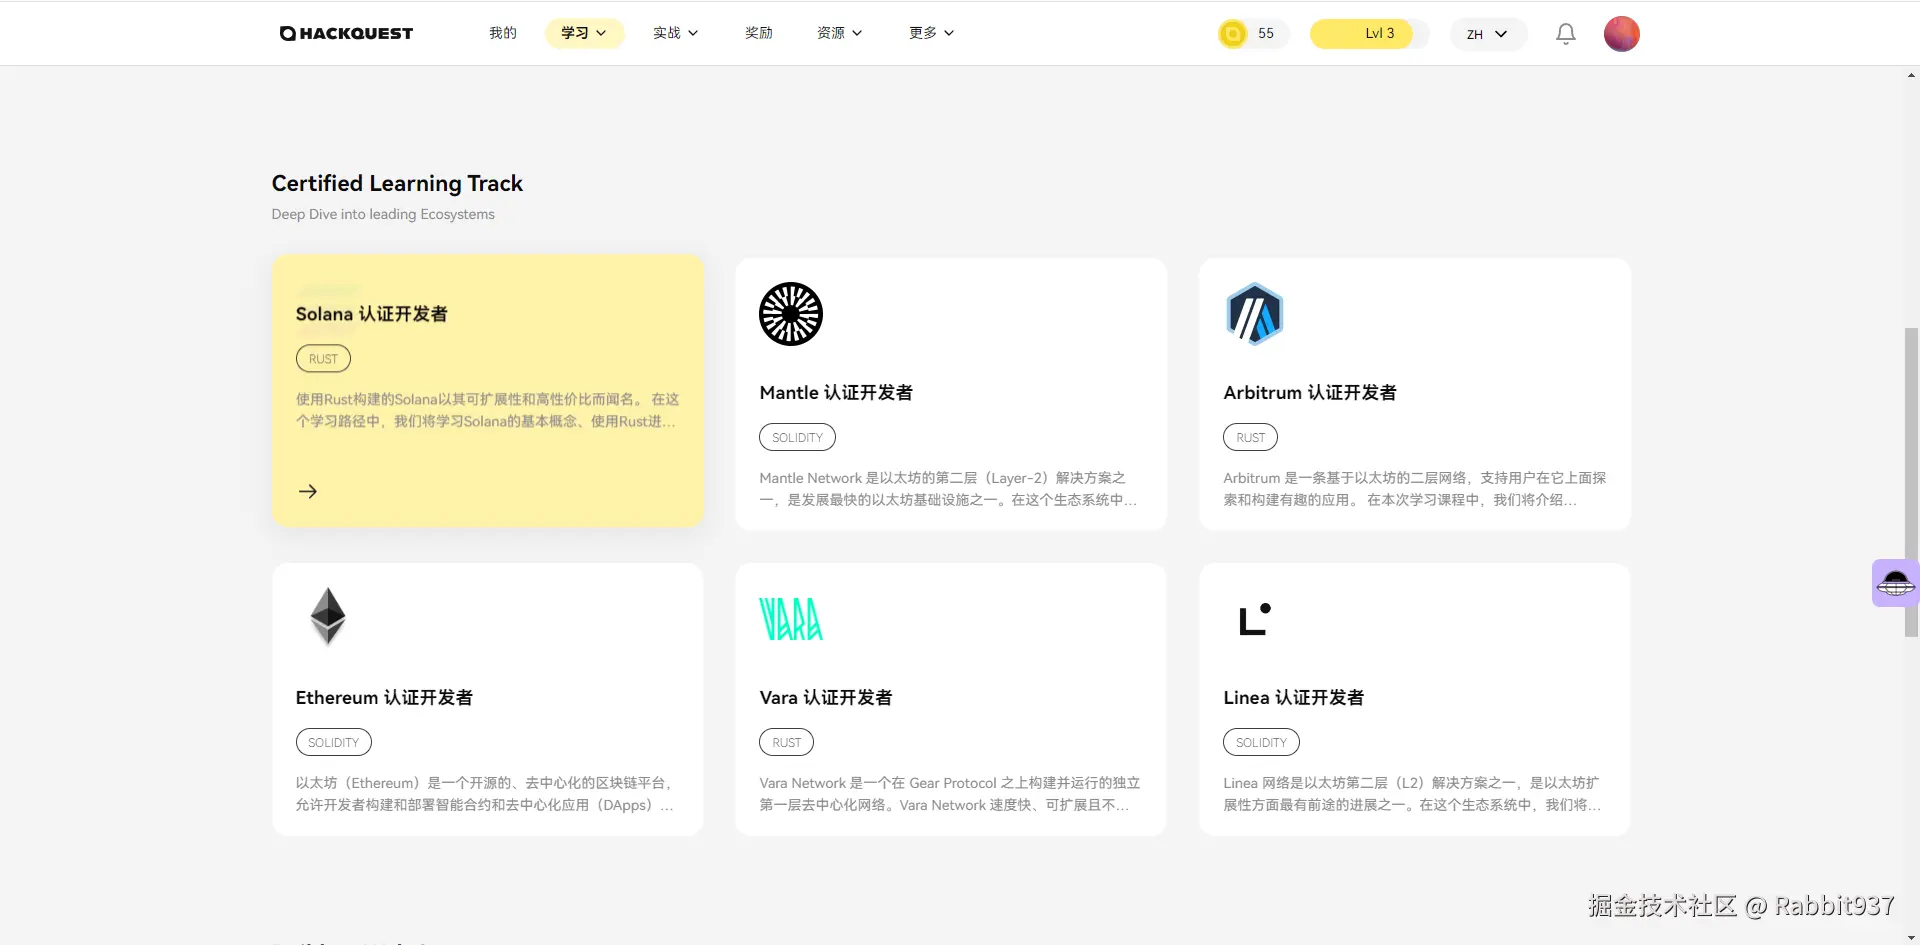The height and width of the screenshot is (945, 1920).
Task: Open your profile avatar
Action: click(1622, 33)
